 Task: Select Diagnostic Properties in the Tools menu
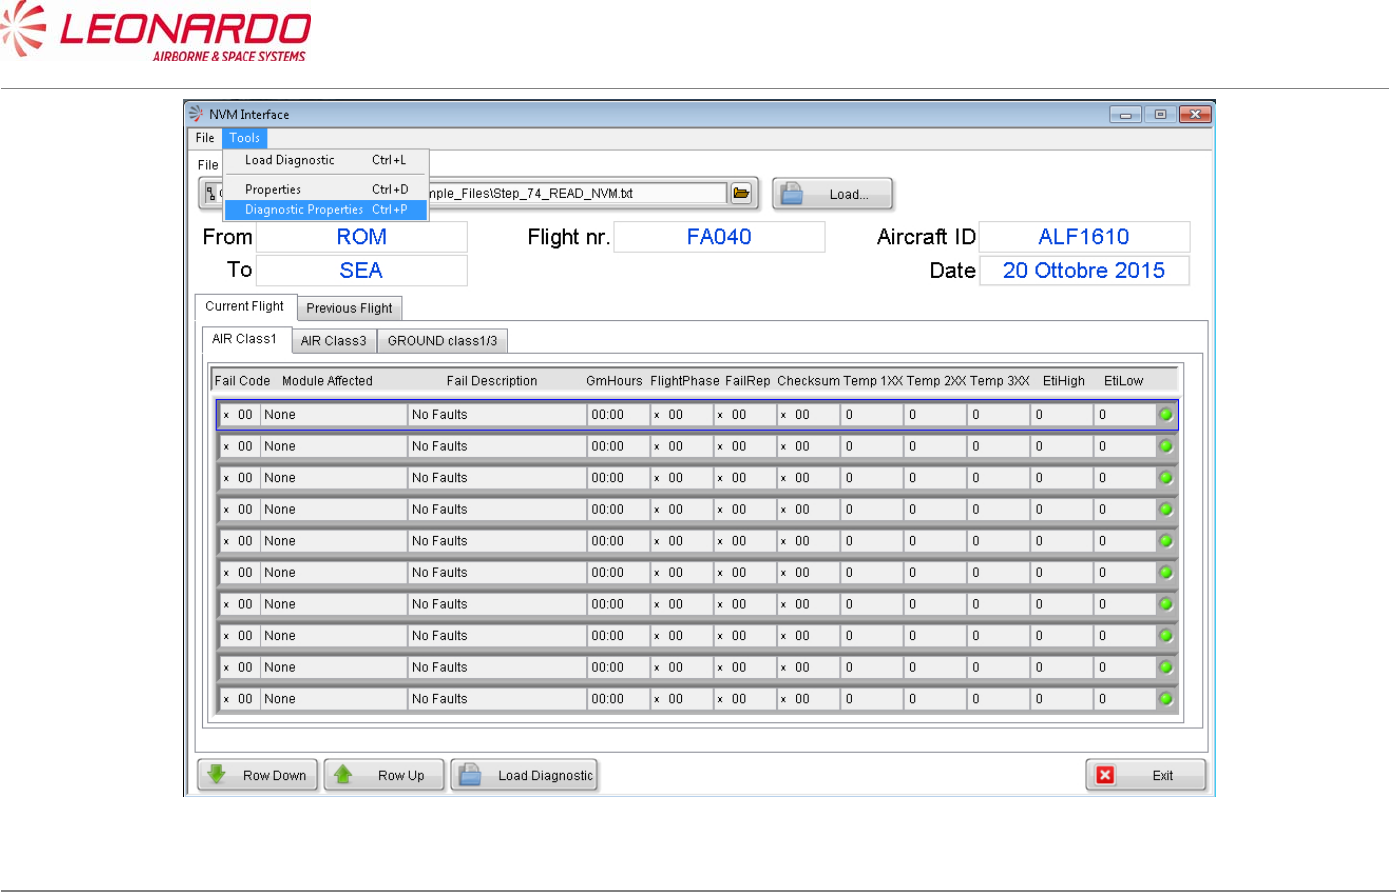(x=326, y=210)
